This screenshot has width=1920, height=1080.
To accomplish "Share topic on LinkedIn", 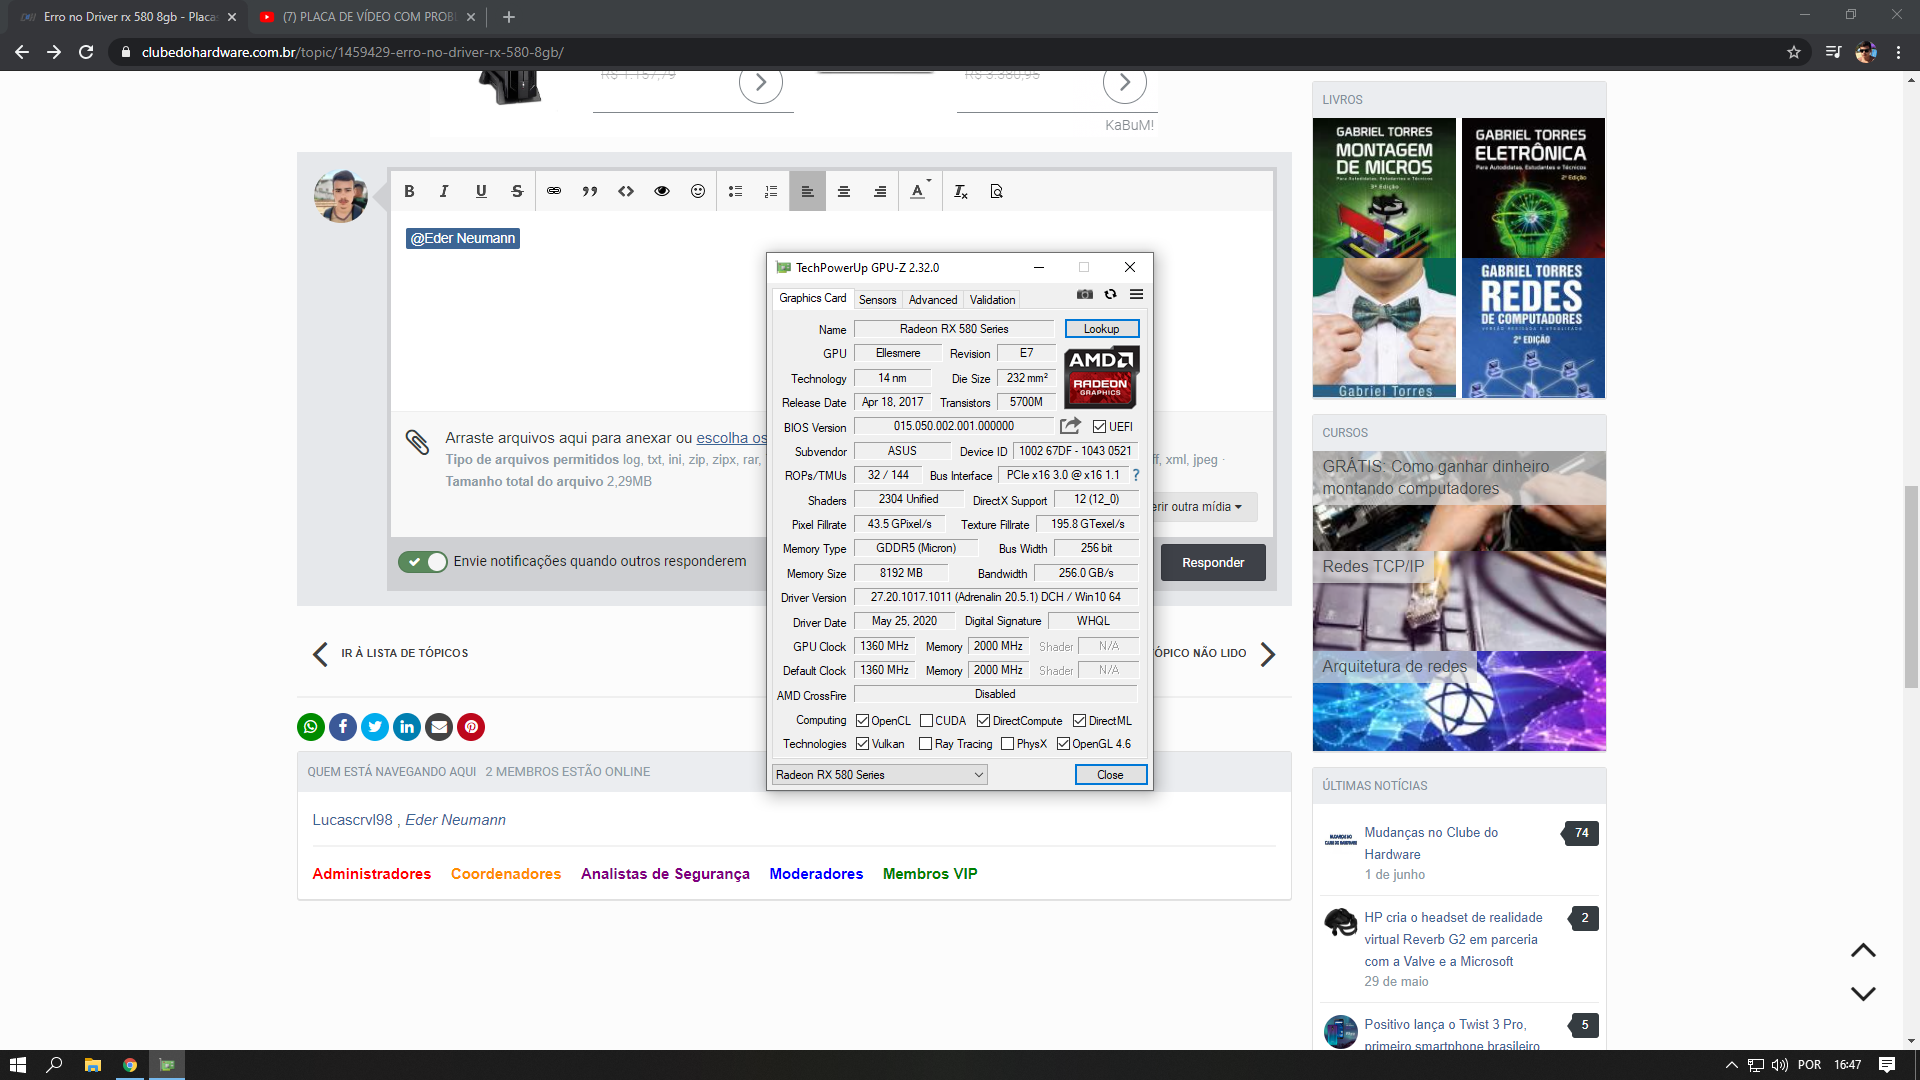I will (407, 727).
